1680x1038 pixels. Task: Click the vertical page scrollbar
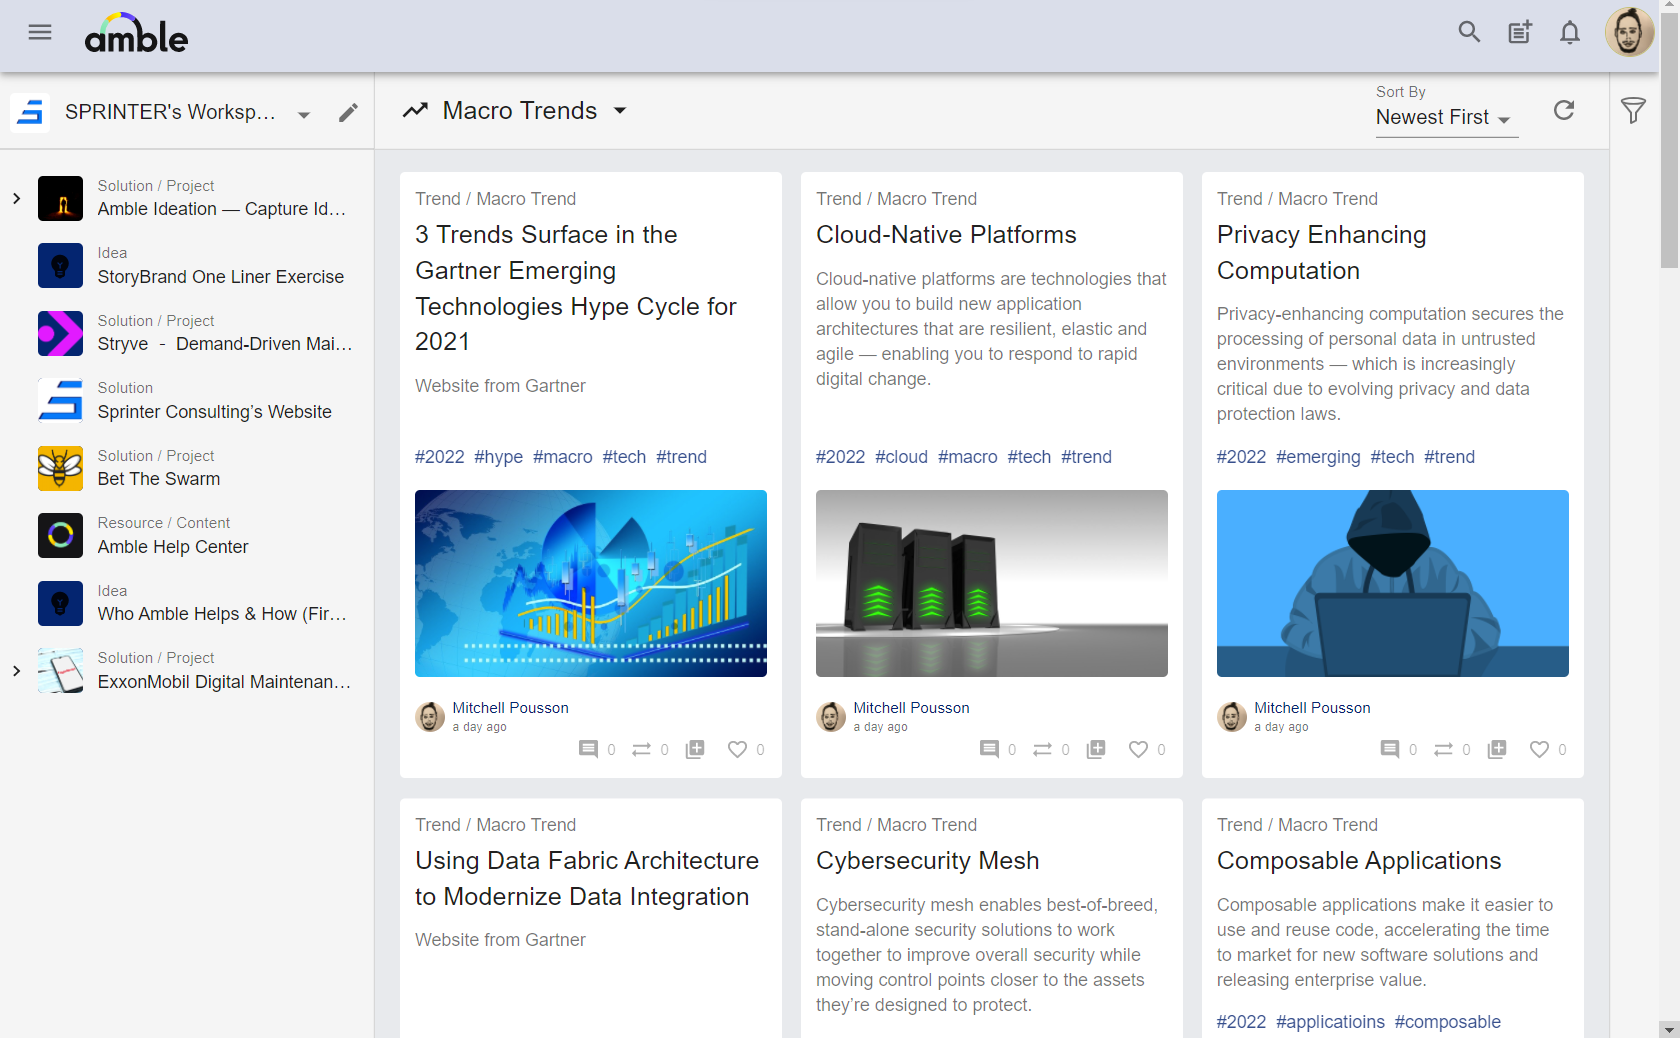click(1669, 140)
